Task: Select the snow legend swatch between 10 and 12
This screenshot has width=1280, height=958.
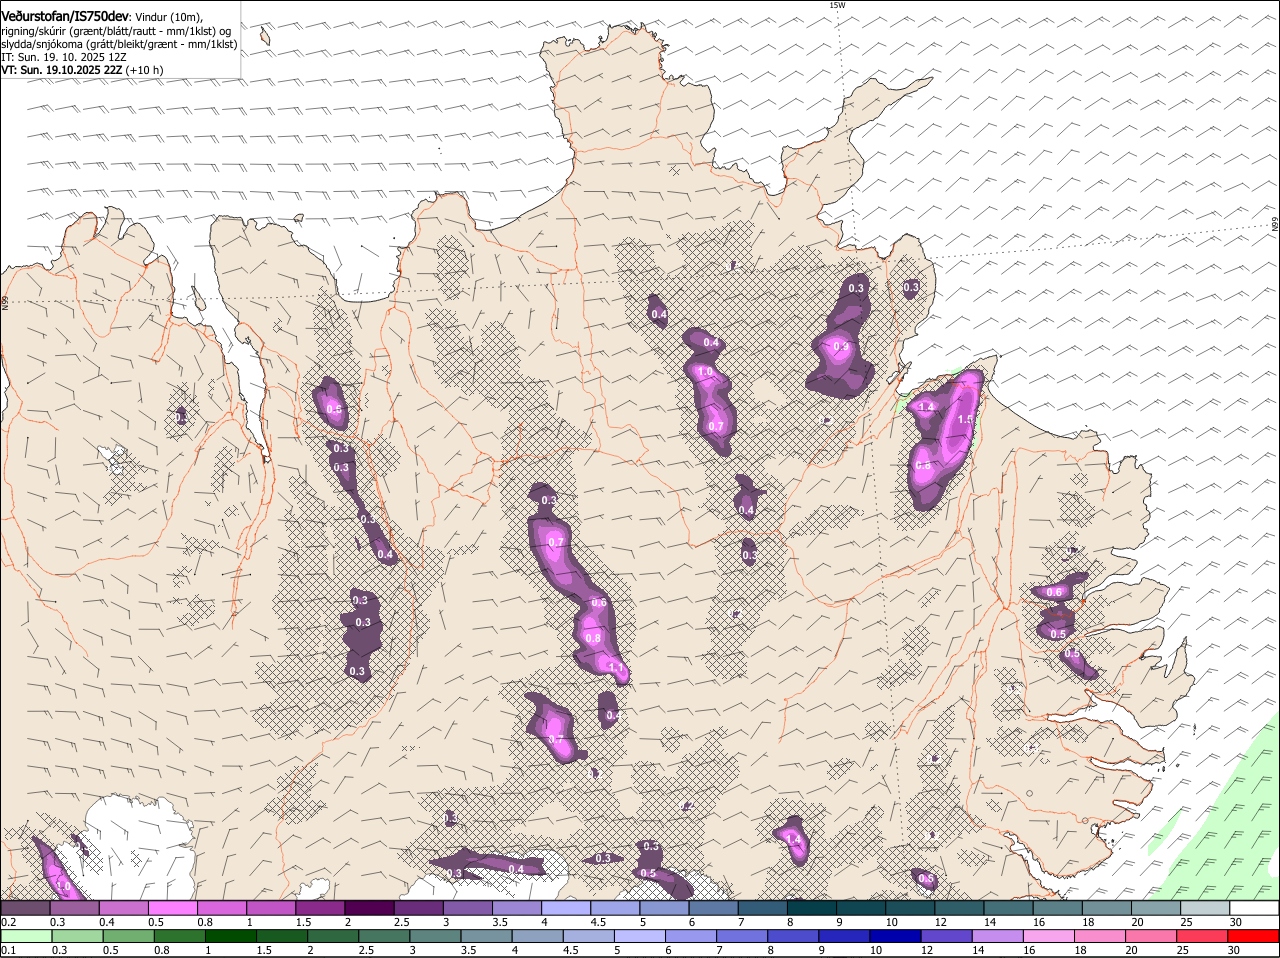Action: 910,908
